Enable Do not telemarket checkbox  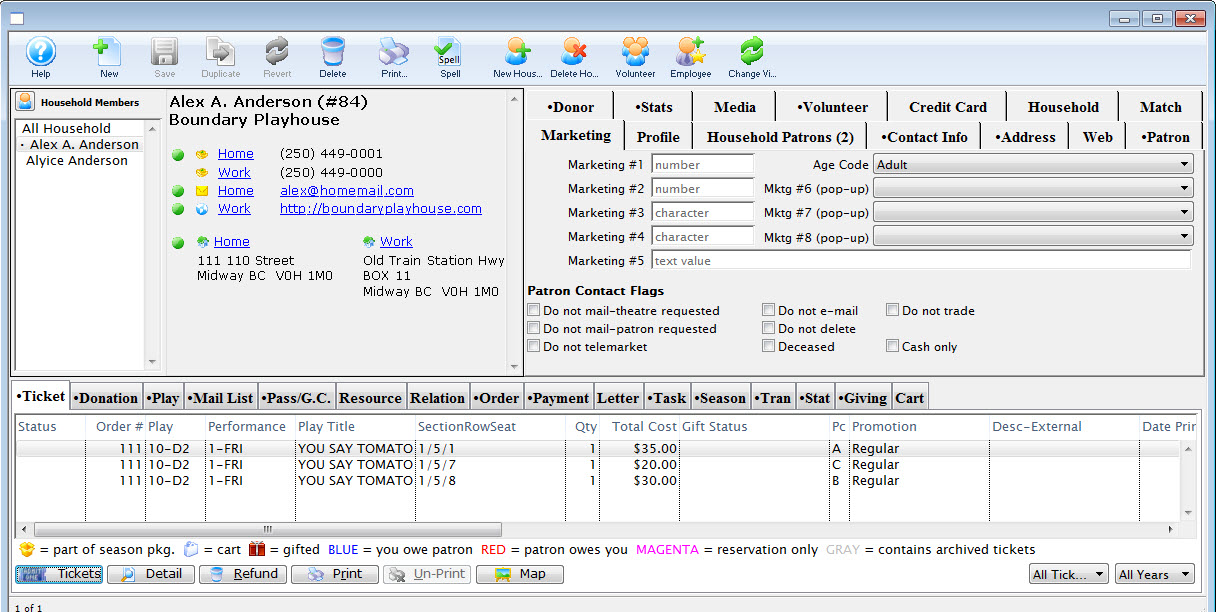534,347
